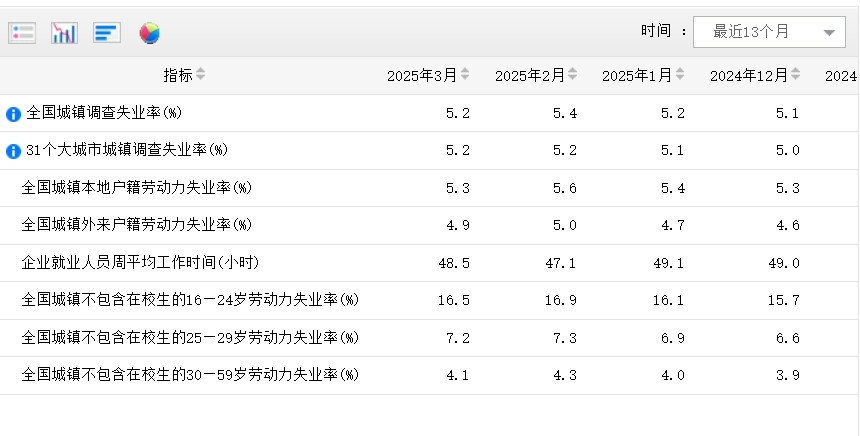Sort the 2025年1月 column
The image size is (860, 436).
680,75
